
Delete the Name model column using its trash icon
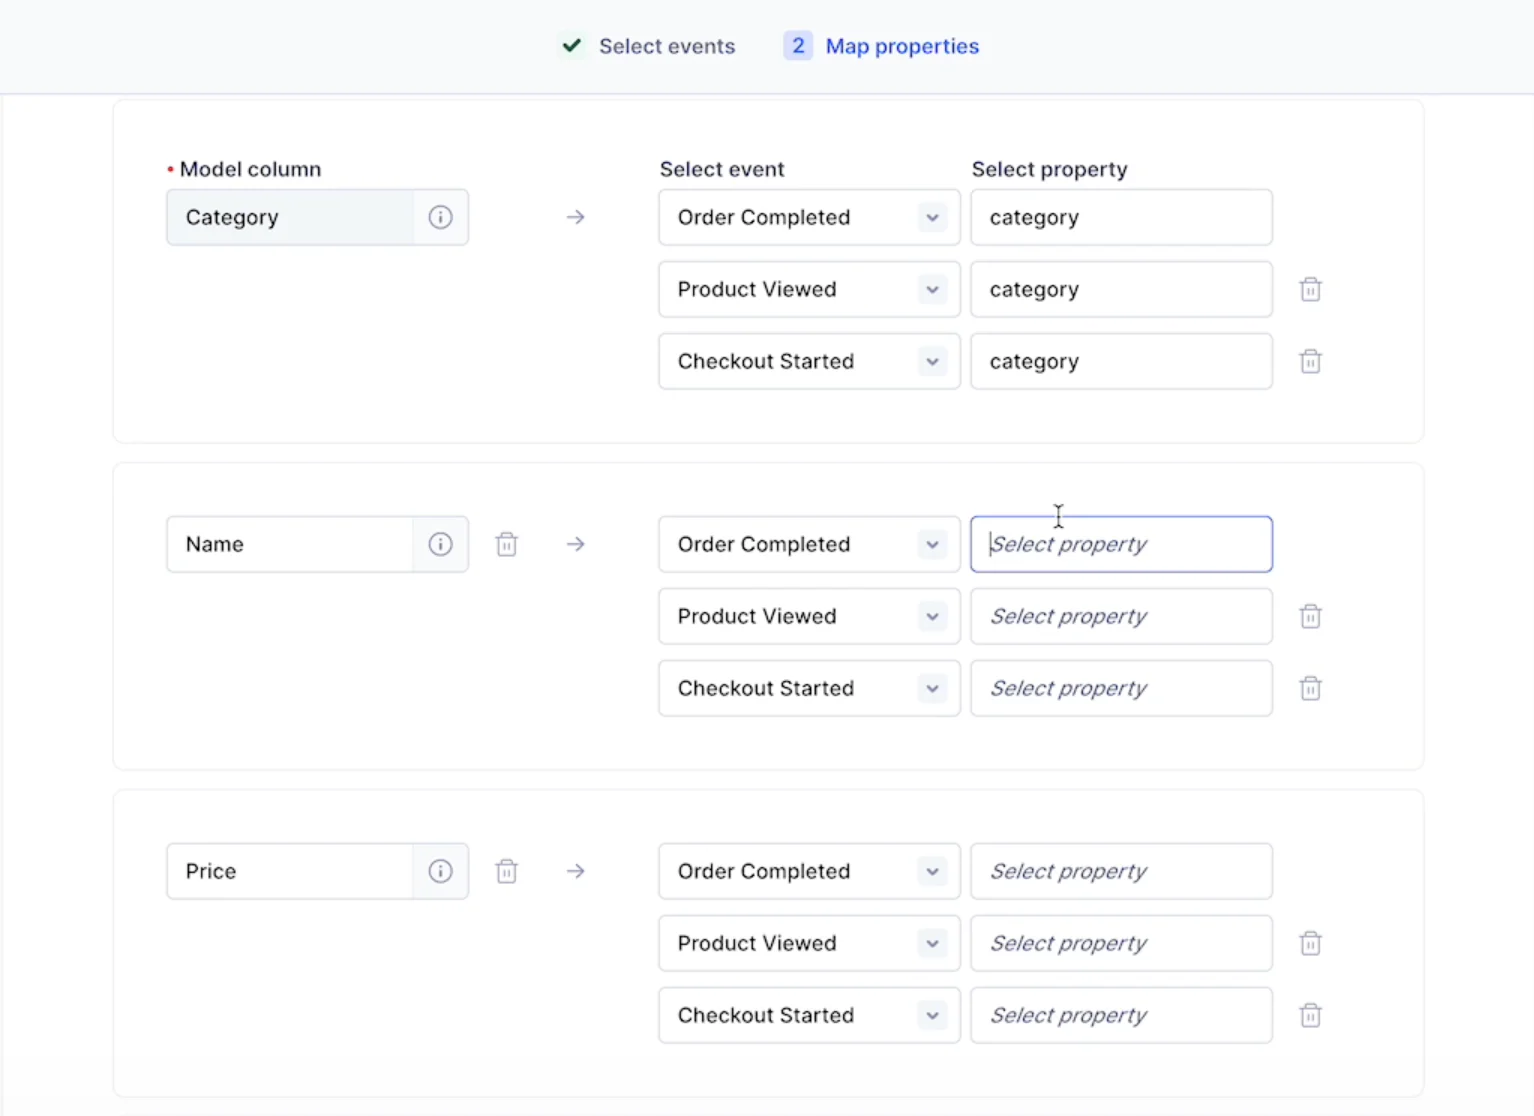pos(507,544)
